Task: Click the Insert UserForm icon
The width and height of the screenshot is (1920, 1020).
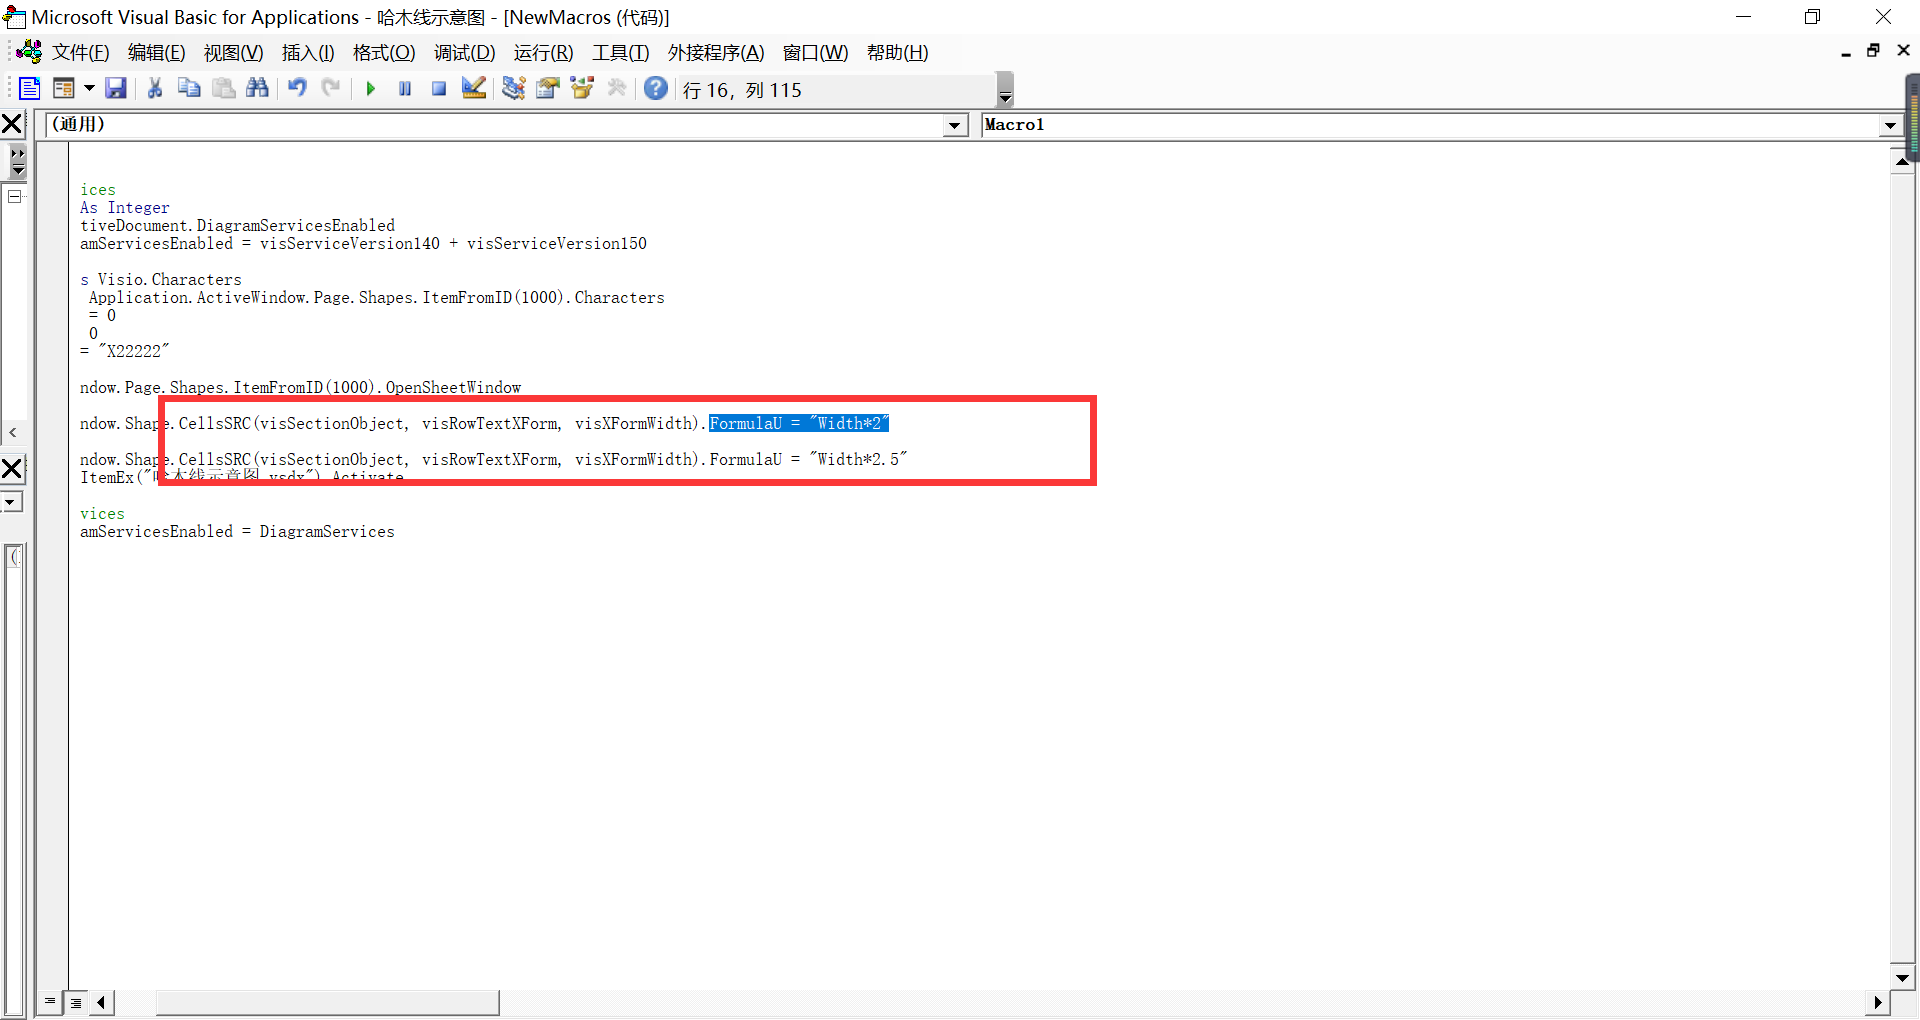Action: 64,89
